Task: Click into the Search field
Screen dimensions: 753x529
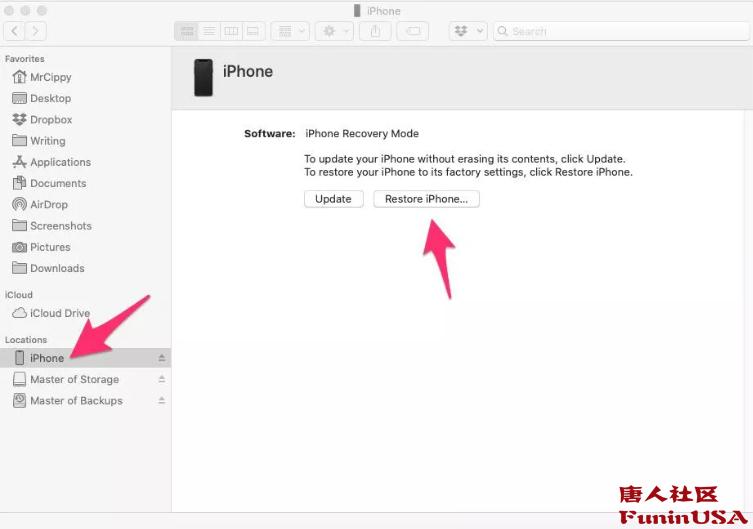Action: pos(620,31)
